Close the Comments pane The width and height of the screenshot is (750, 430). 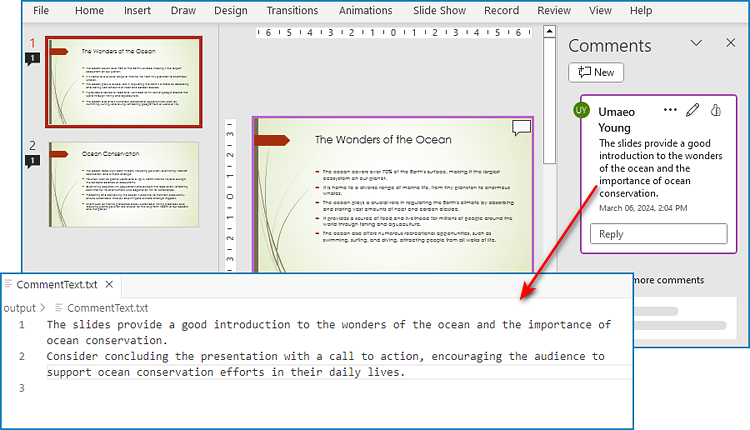tap(730, 43)
